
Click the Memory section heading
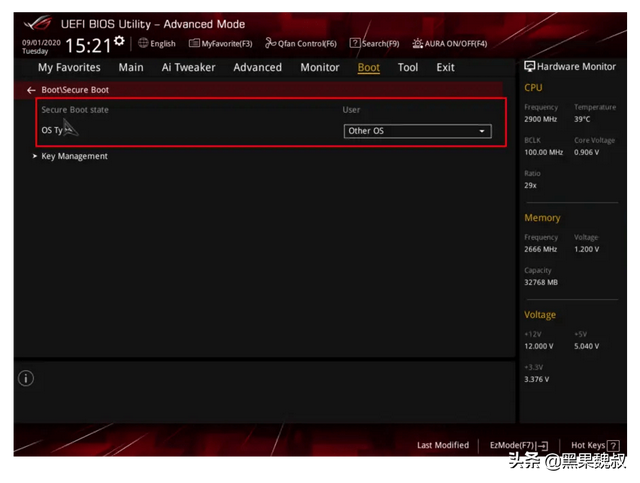[542, 218]
